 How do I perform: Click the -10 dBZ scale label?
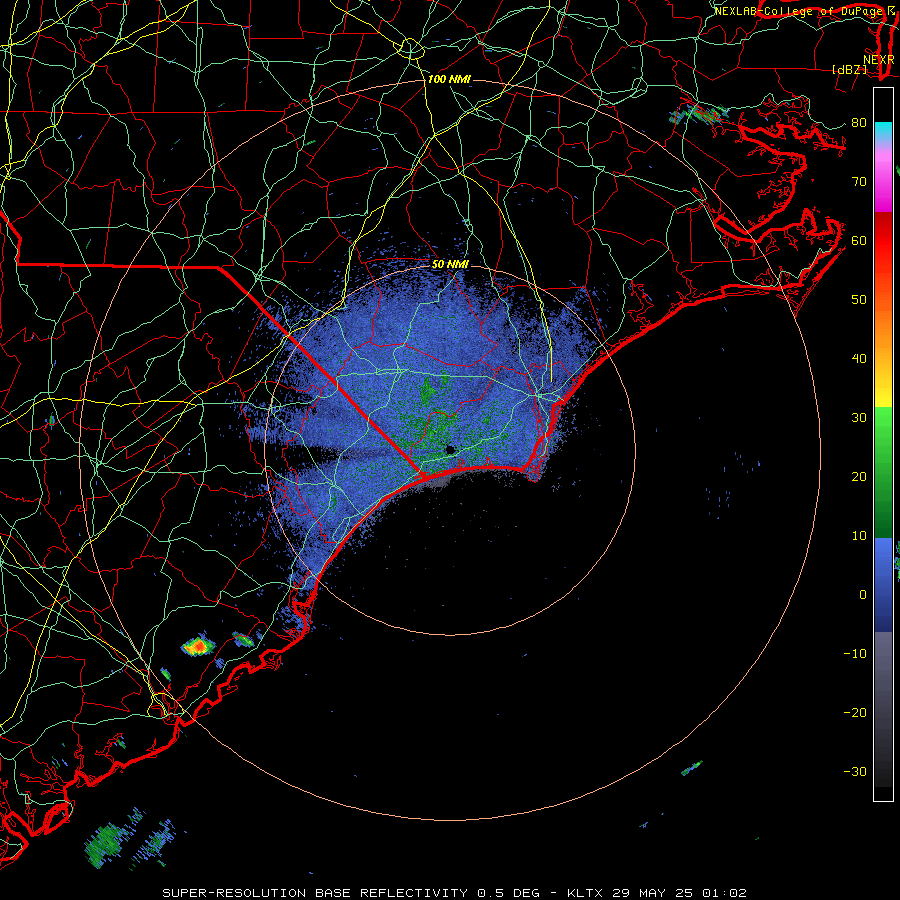(855, 654)
